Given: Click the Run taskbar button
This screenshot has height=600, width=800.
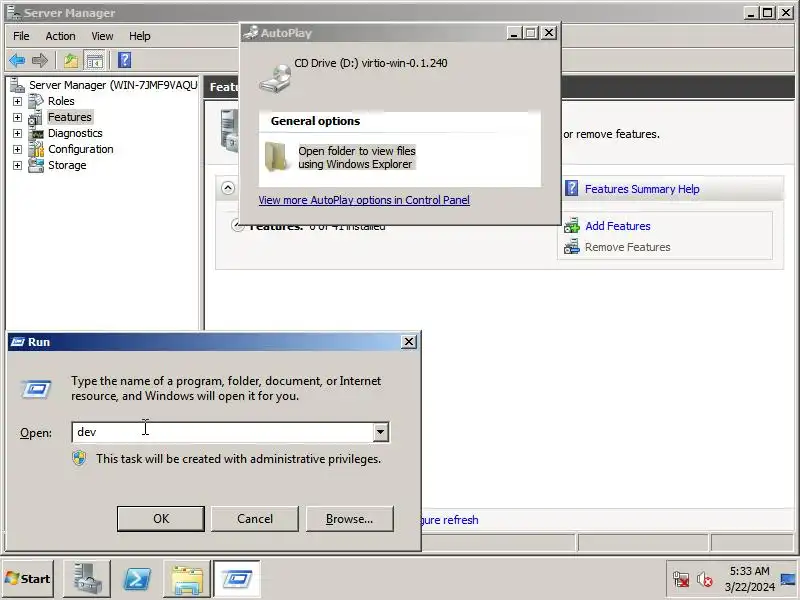Looking at the screenshot, I should tap(237, 579).
